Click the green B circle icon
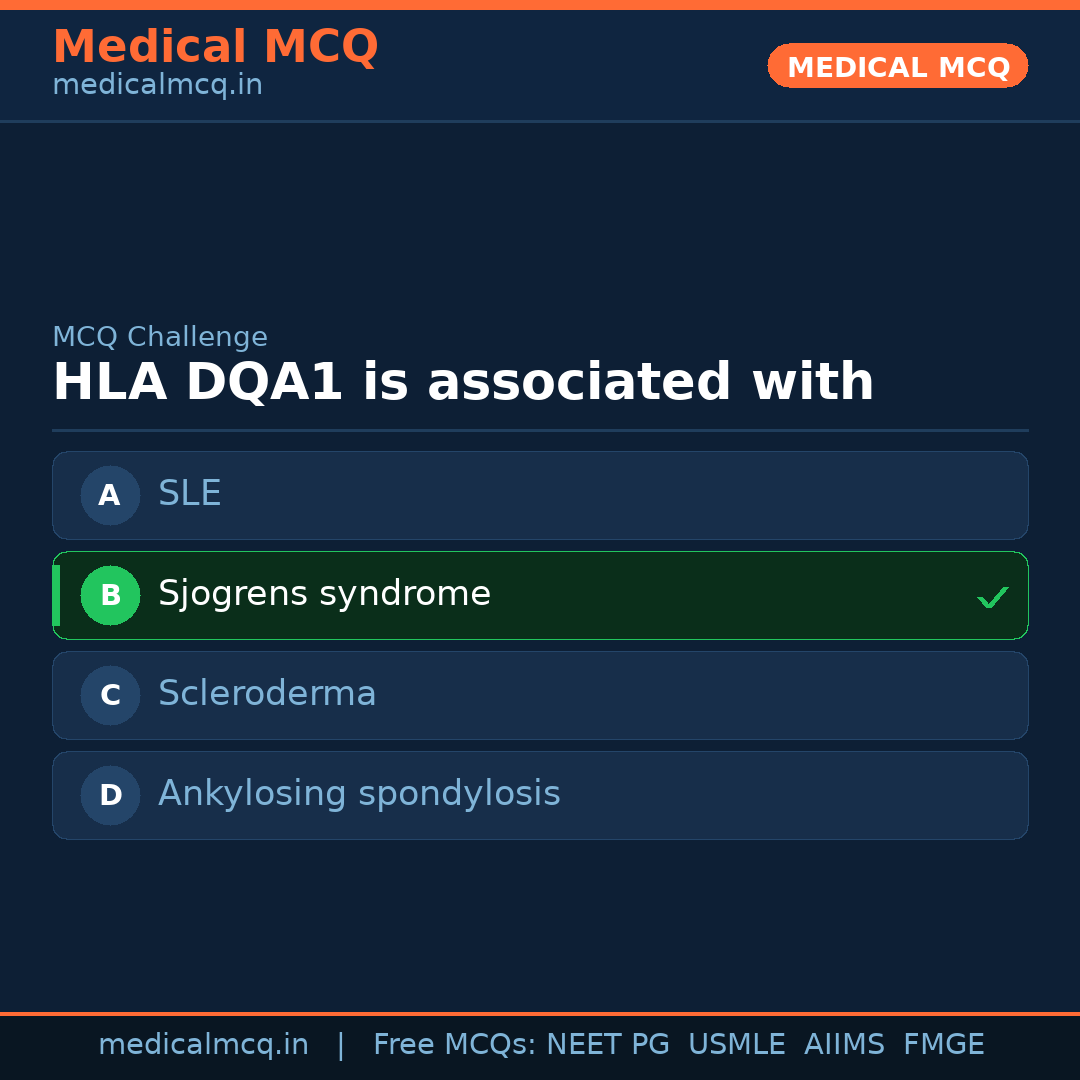Viewport: 1080px width, 1080px height. (x=110, y=595)
